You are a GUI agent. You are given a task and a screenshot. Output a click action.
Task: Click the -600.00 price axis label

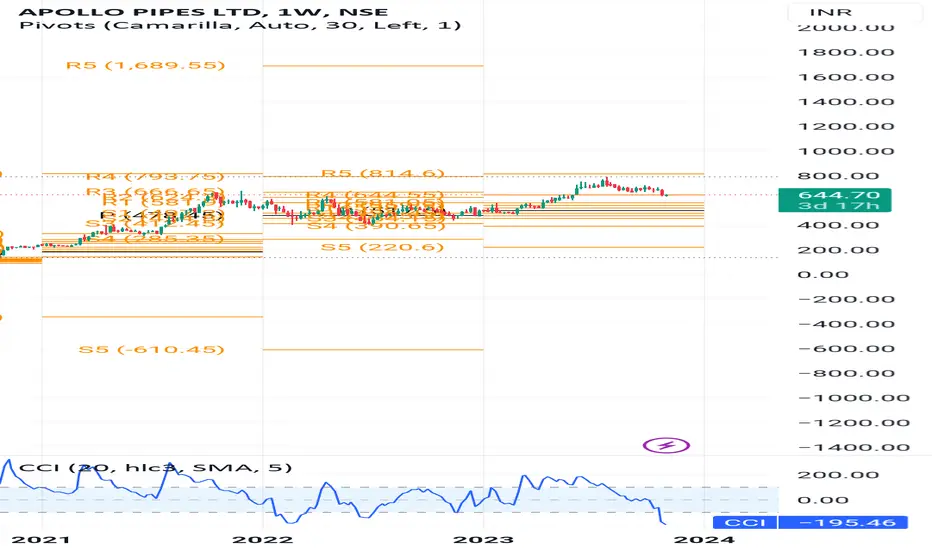coord(846,348)
